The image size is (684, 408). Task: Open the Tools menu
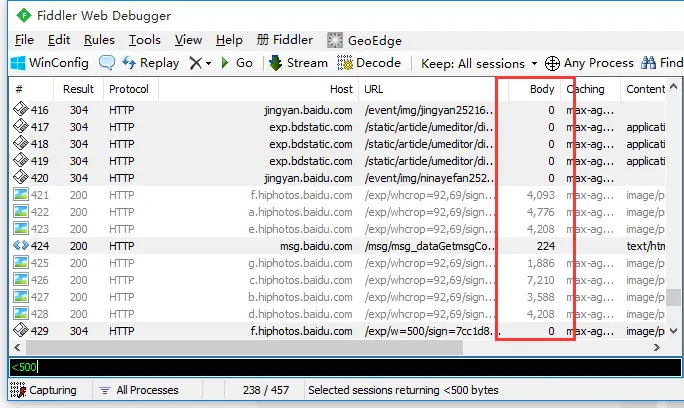tap(145, 40)
